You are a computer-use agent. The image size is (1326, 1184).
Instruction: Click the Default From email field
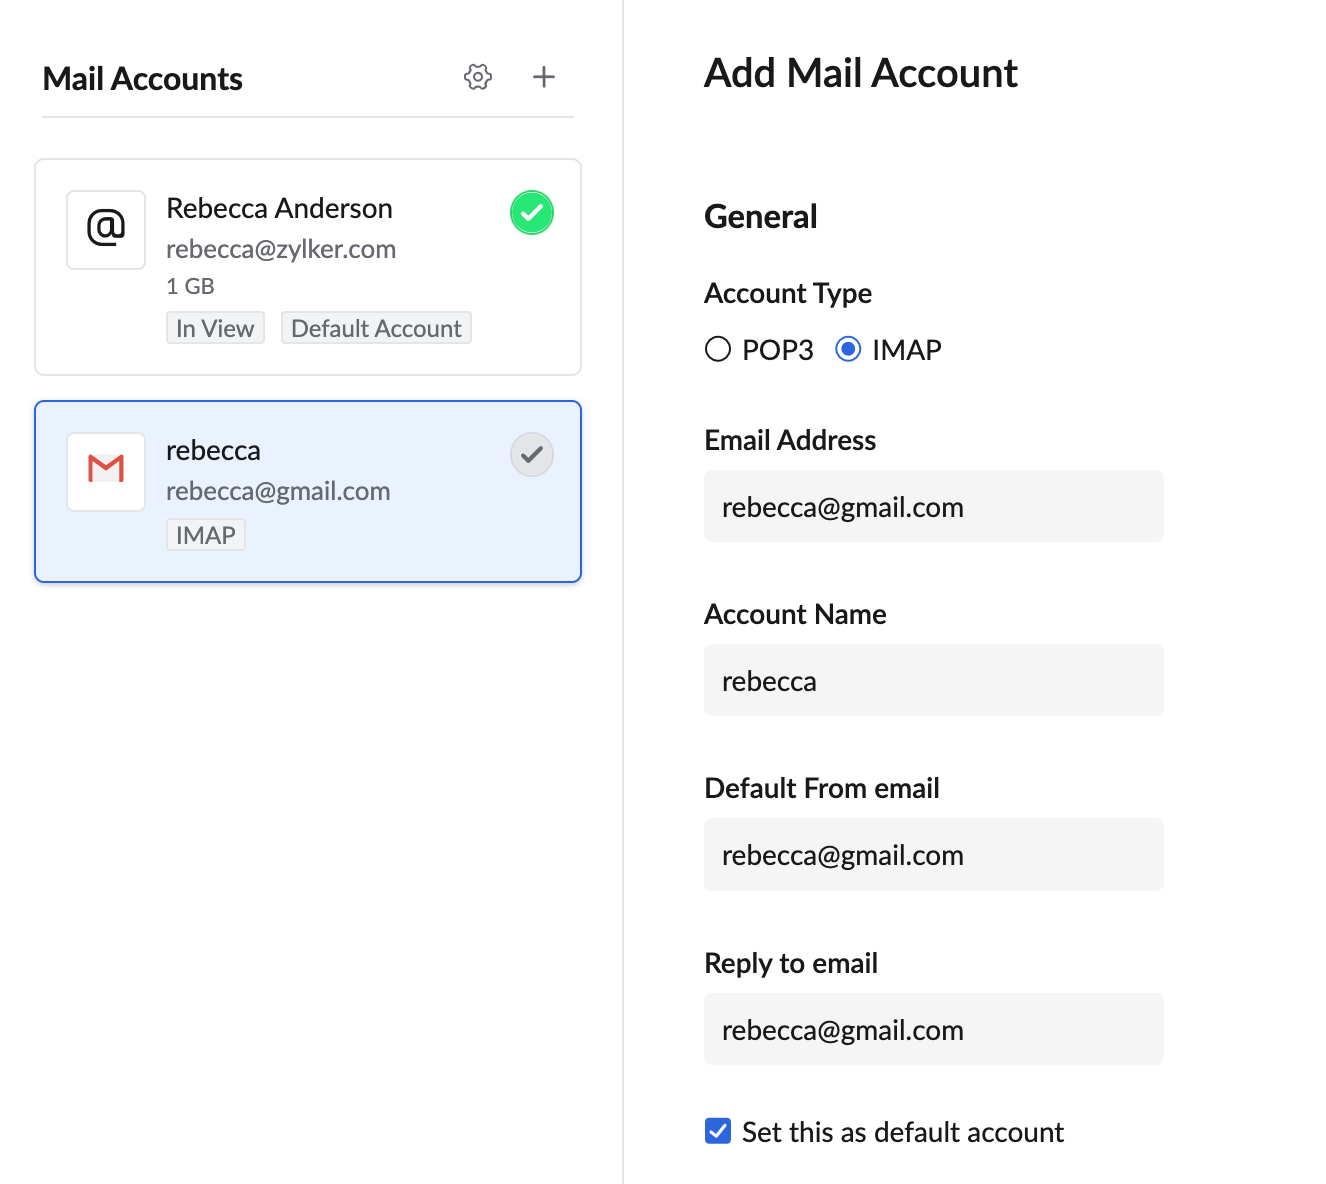point(933,855)
